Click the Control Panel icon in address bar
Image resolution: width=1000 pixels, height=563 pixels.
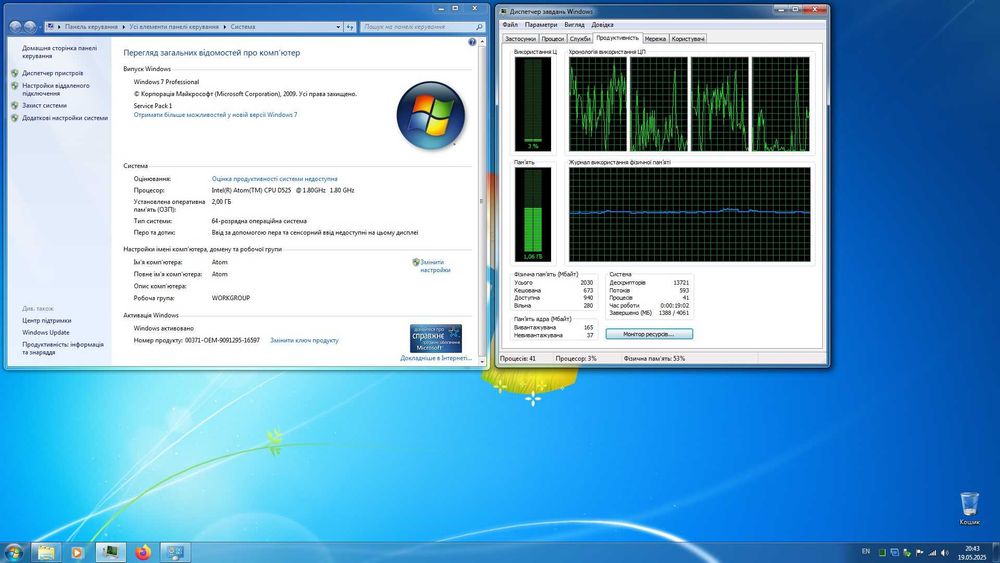coord(50,27)
